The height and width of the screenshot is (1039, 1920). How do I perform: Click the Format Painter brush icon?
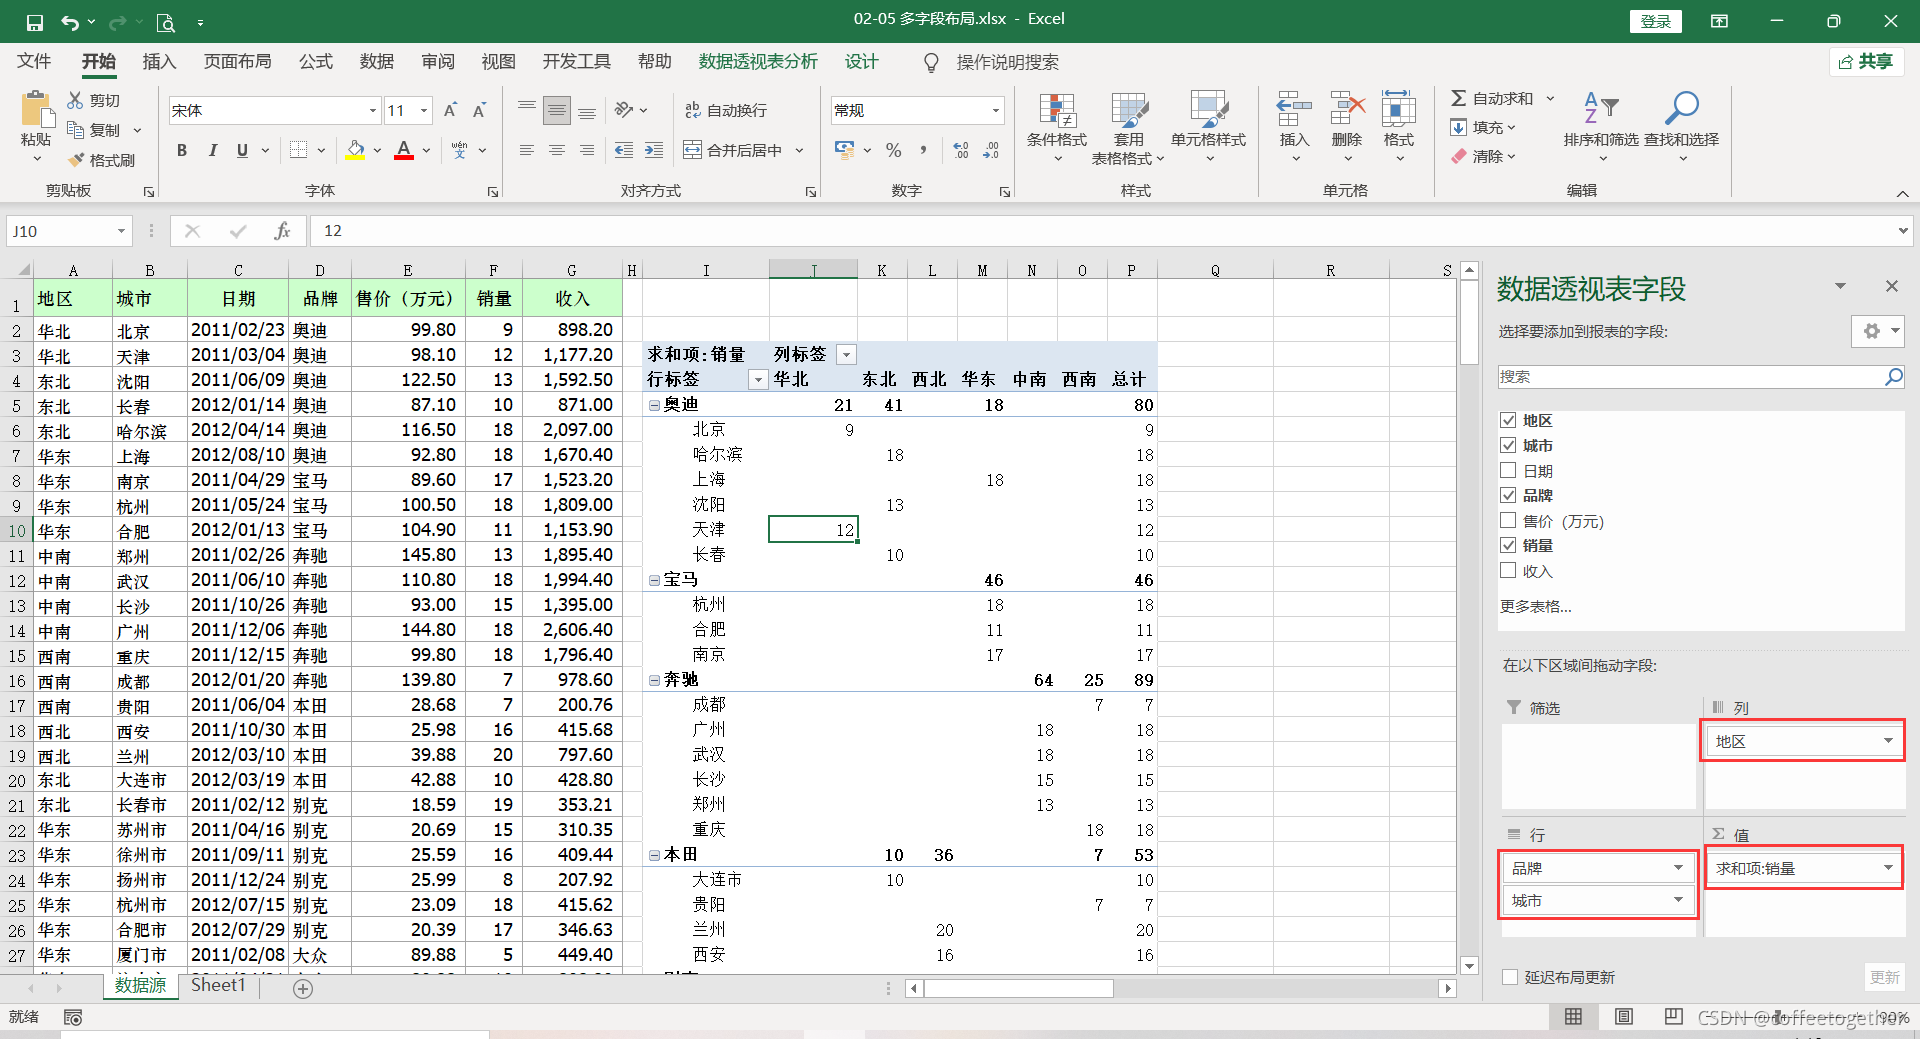[76, 160]
